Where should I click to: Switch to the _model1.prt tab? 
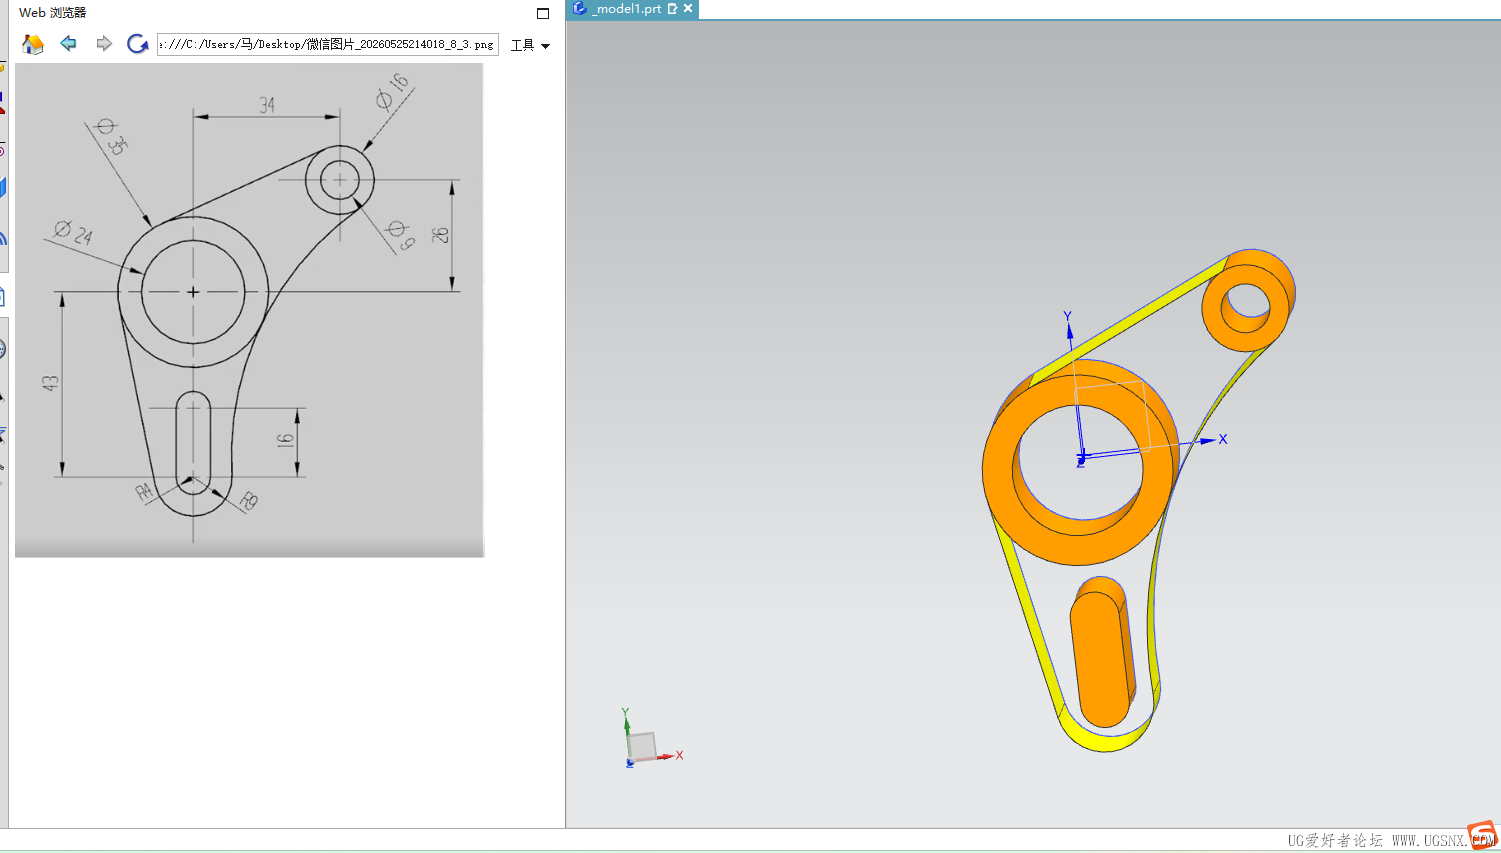point(628,9)
